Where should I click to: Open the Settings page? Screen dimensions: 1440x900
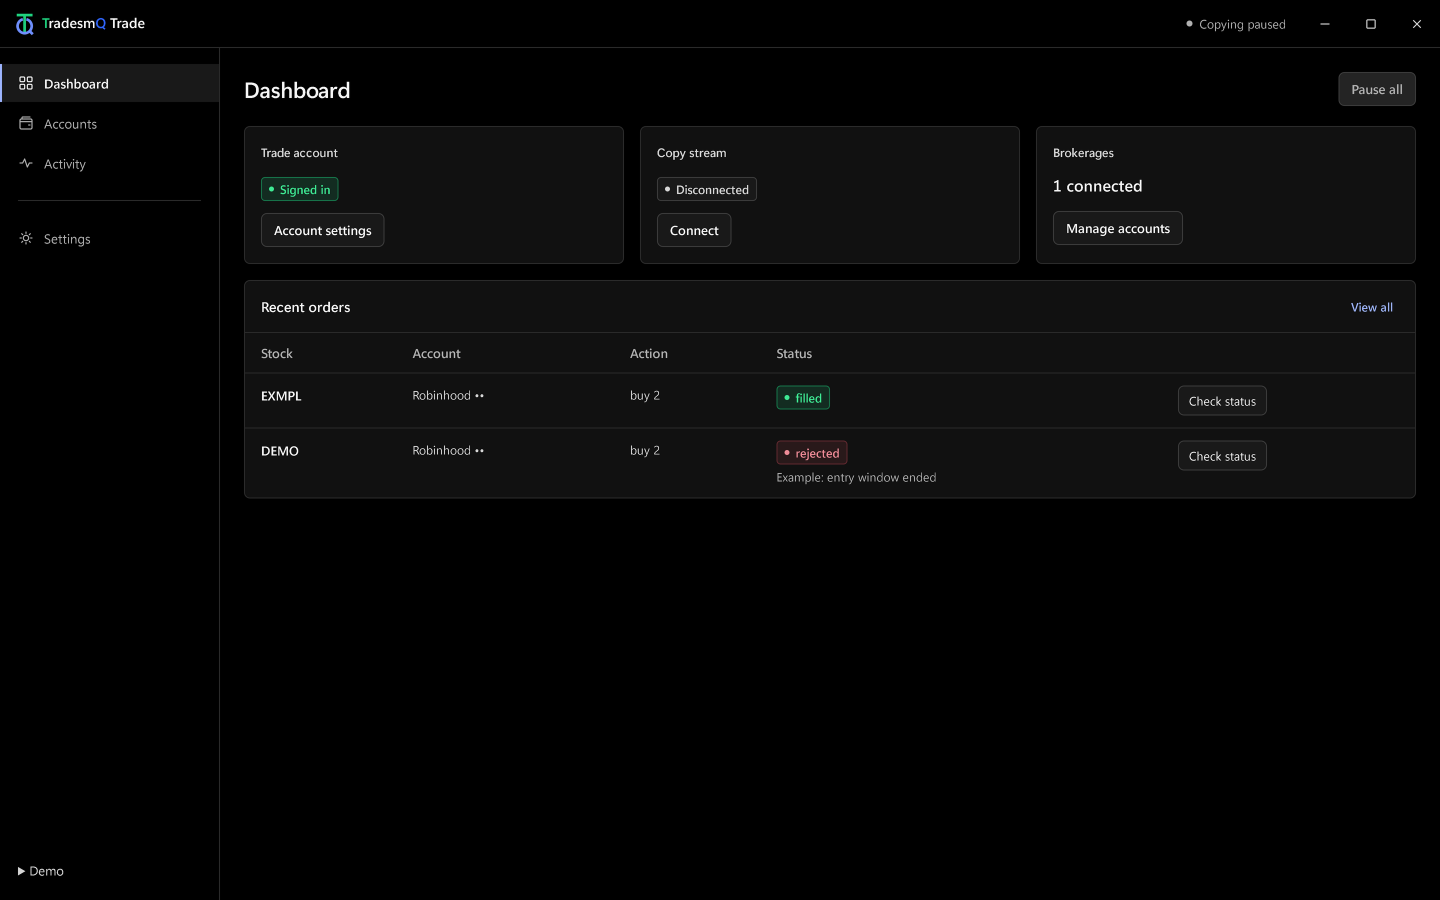[x=110, y=239]
